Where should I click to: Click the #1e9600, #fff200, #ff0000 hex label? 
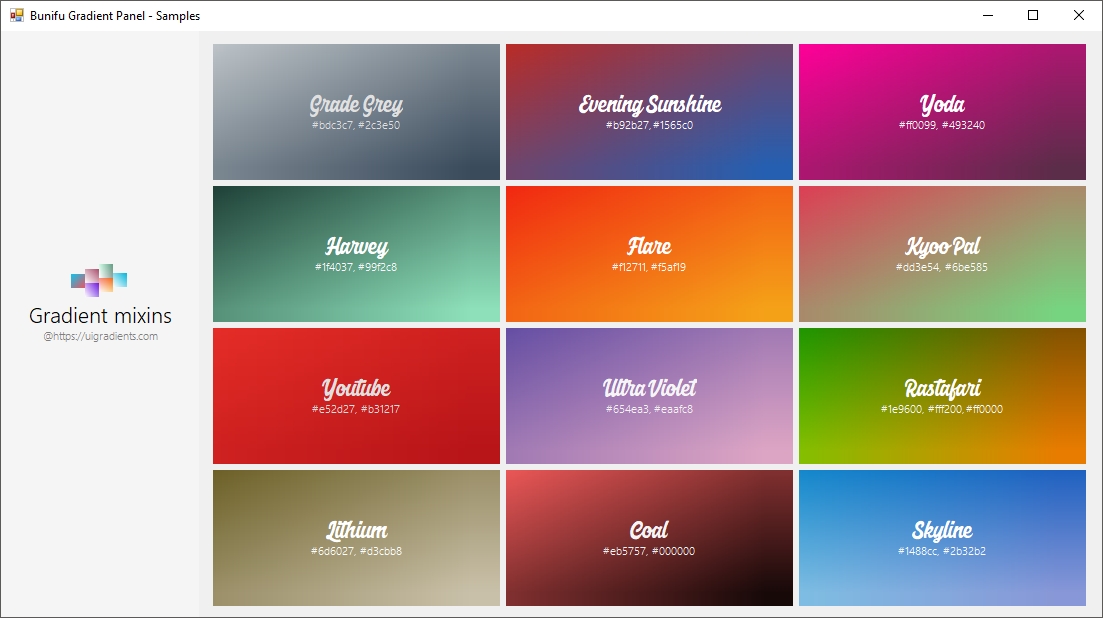click(x=942, y=409)
